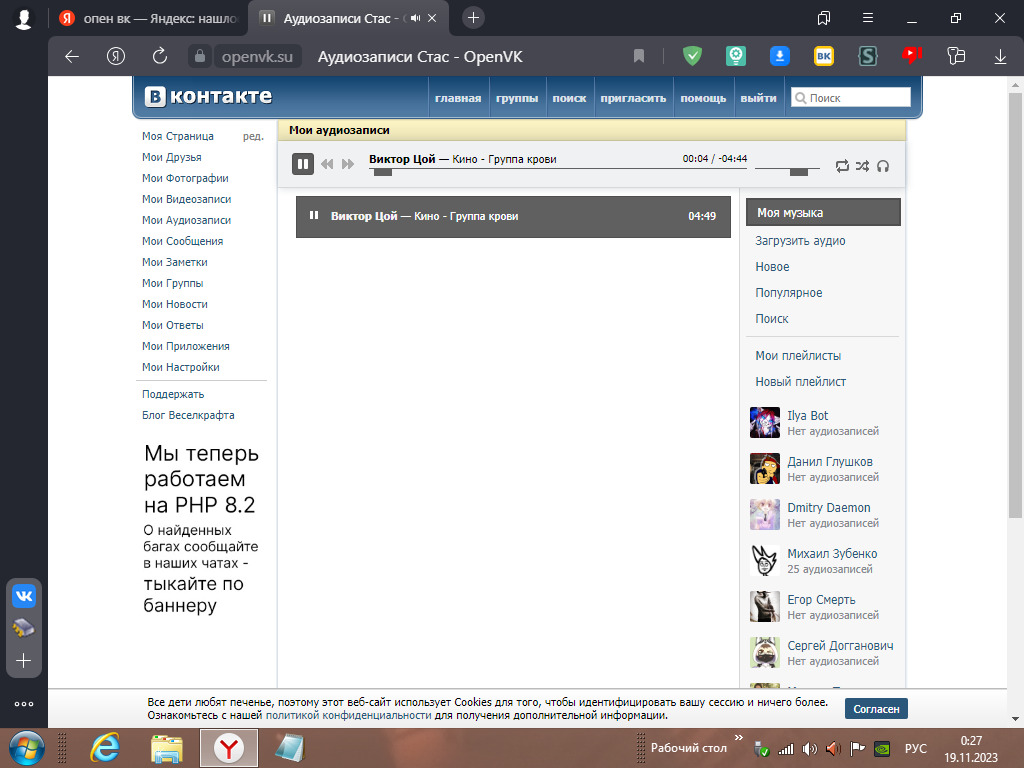Viewport: 1024px width, 768px height.
Task: Open the VK icon in the browser sidebar
Action: click(24, 596)
